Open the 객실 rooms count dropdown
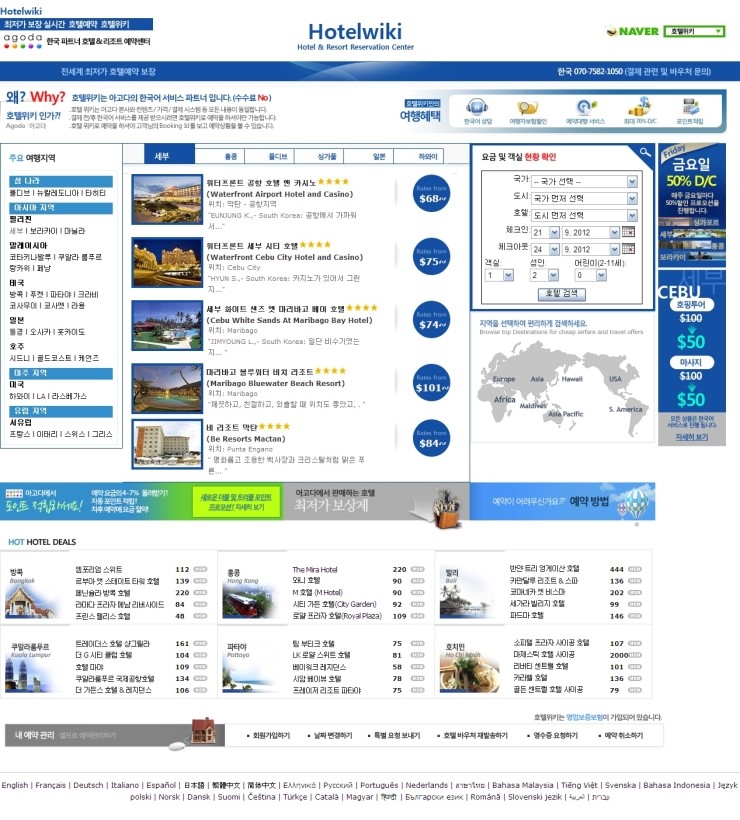 (x=499, y=275)
